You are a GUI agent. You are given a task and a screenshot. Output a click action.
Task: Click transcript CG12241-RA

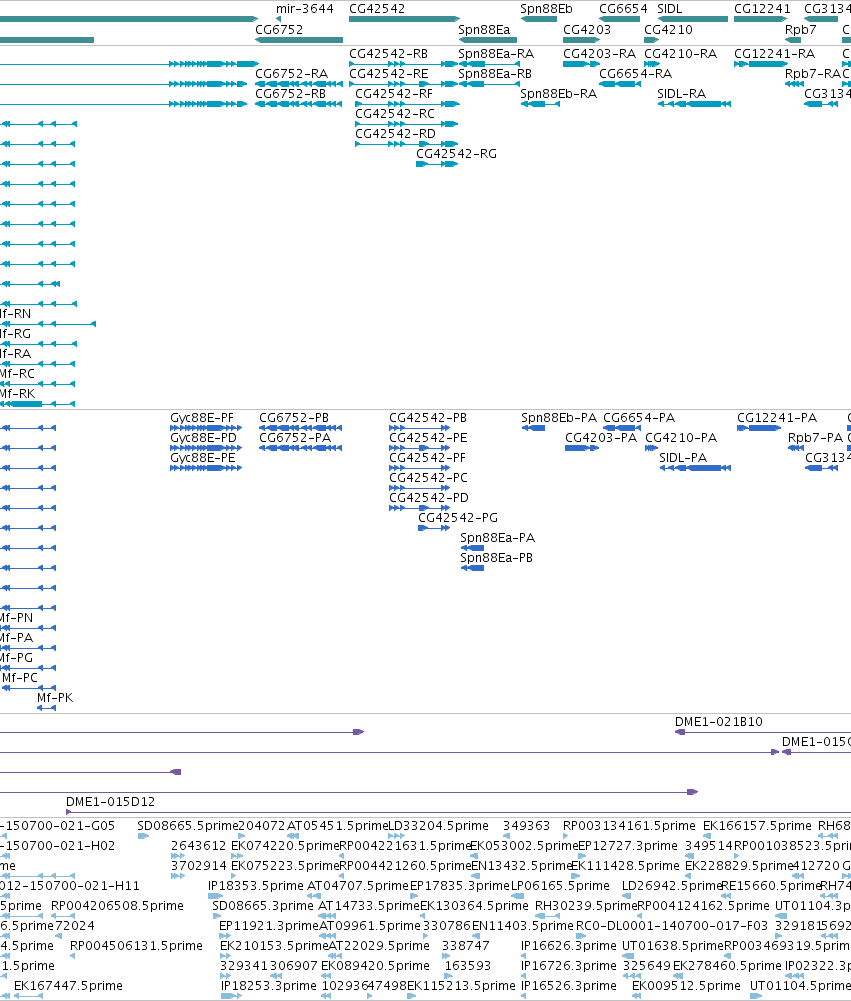[760, 64]
